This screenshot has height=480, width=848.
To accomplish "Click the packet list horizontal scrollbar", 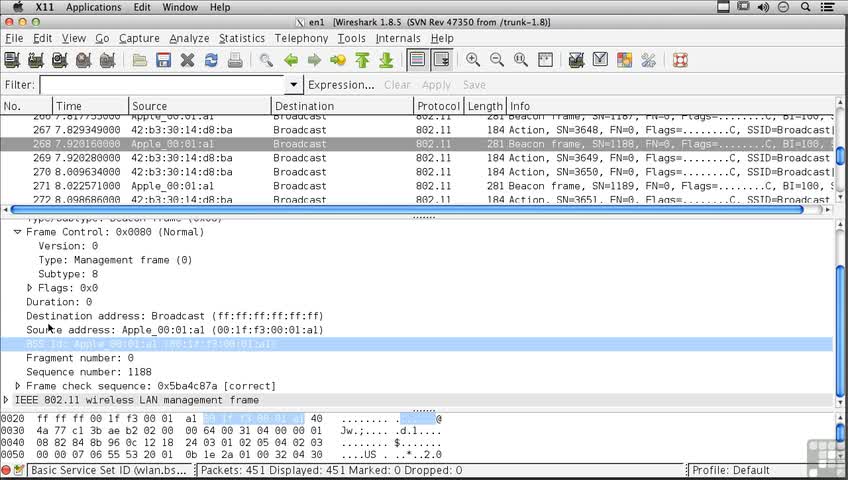I will (x=407, y=210).
